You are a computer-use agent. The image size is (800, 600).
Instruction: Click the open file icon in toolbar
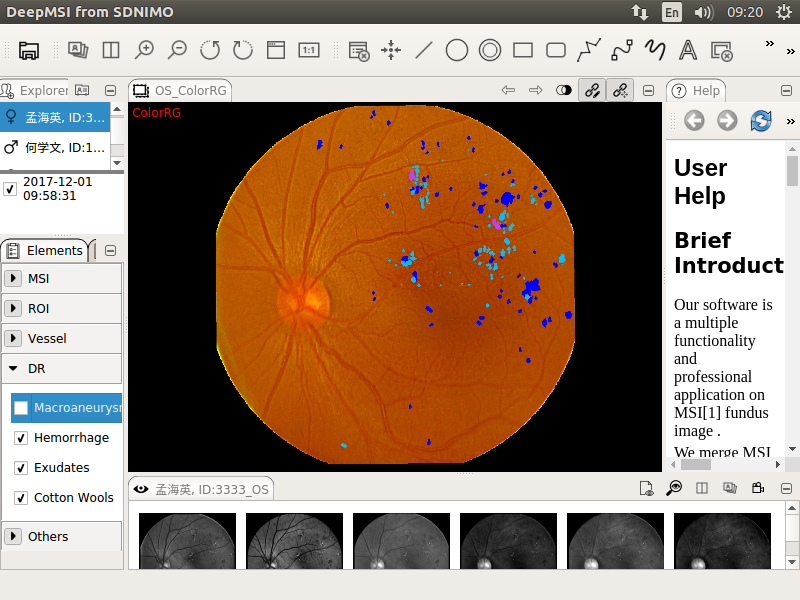point(29,50)
